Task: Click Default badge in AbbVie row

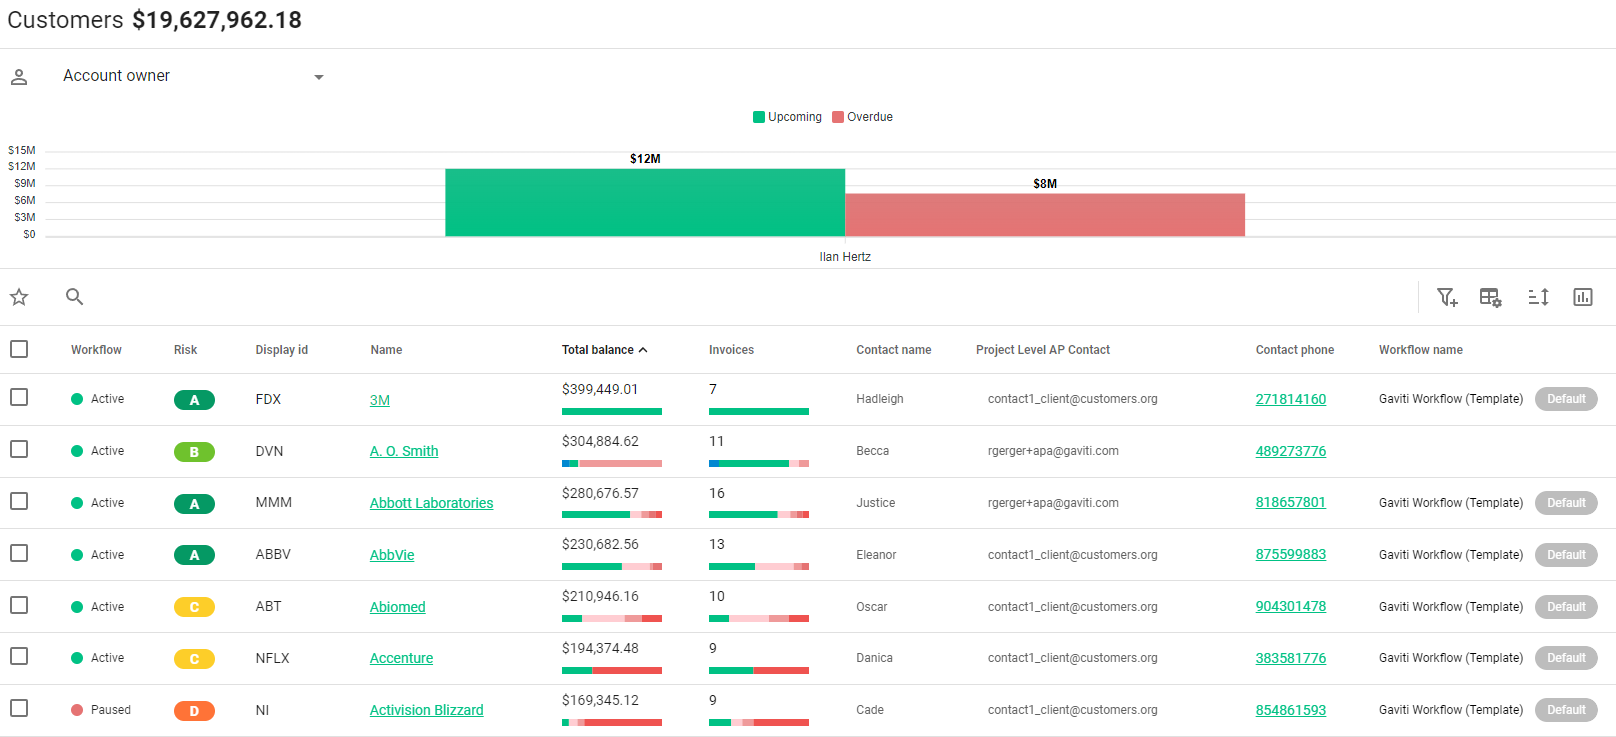Action: click(x=1565, y=555)
